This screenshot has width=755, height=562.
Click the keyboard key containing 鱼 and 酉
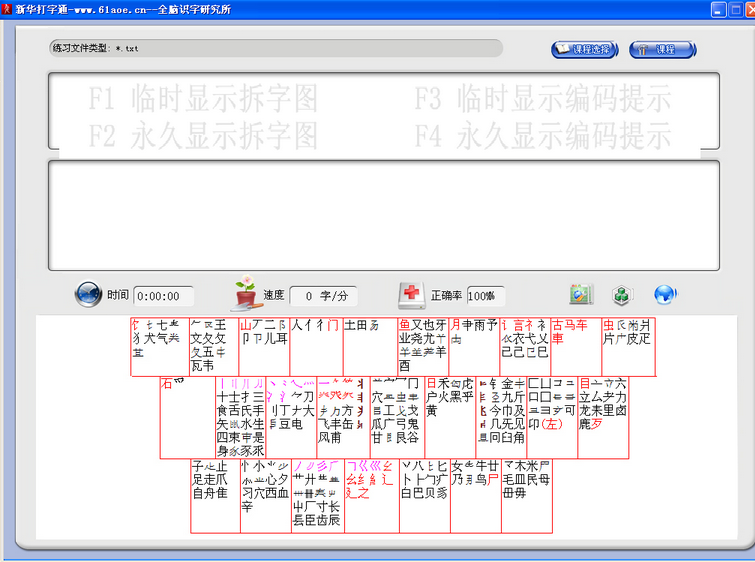tap(423, 347)
